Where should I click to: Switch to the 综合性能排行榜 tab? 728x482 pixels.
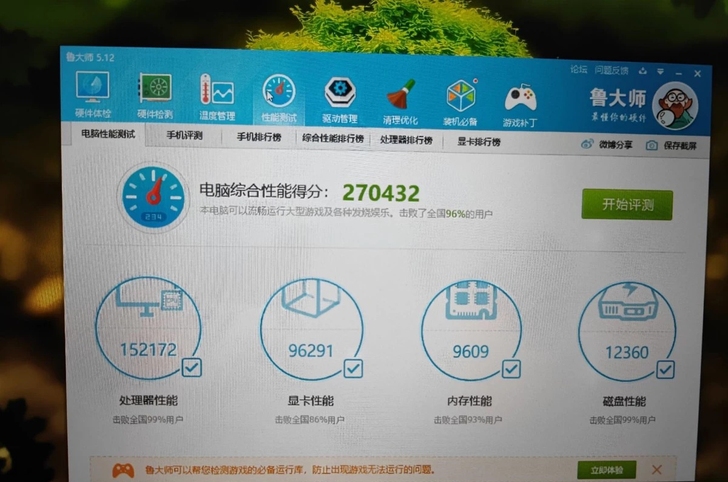click(332, 138)
